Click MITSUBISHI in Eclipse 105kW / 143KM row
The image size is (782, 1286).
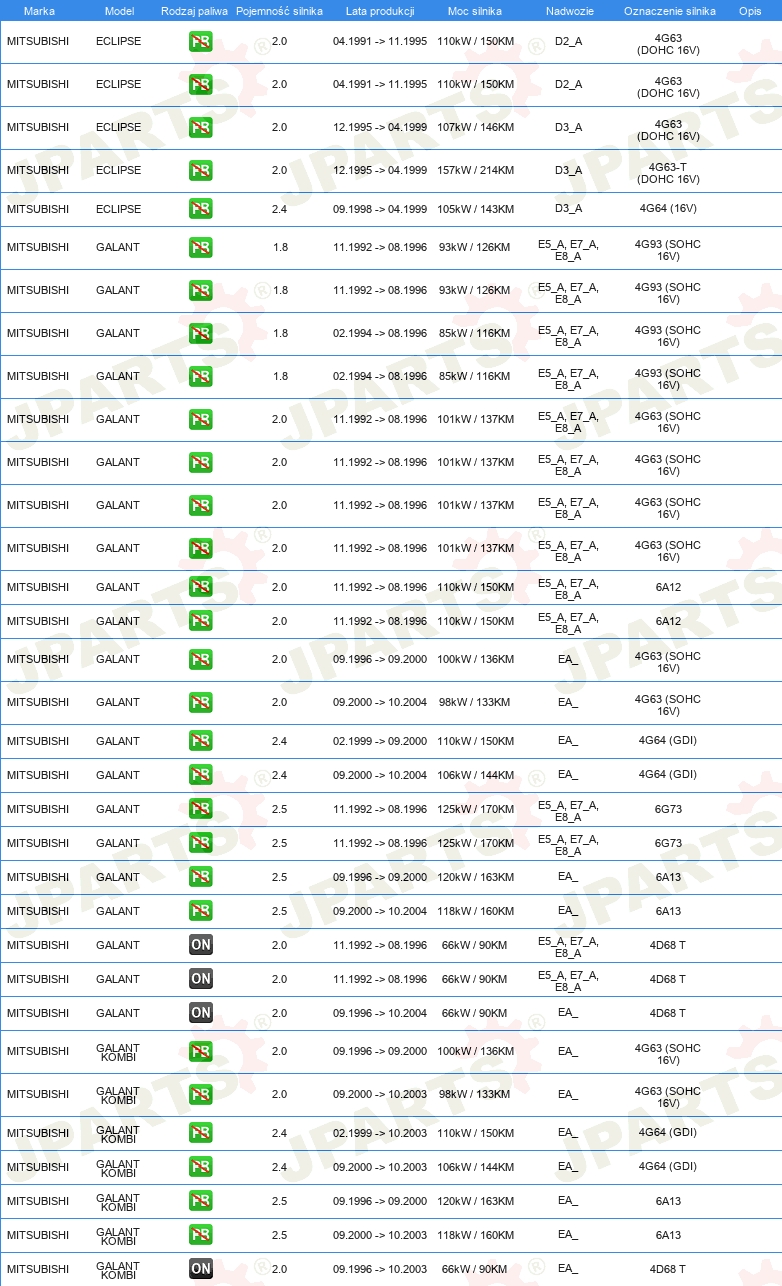point(38,209)
